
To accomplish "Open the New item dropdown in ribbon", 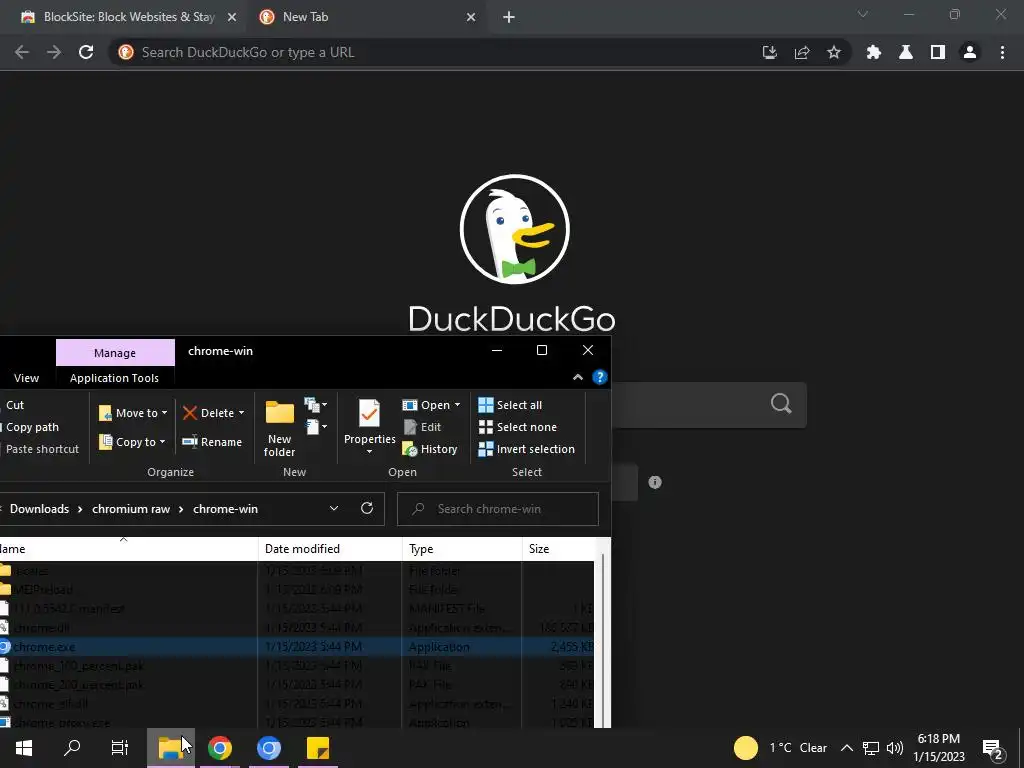I will tap(316, 406).
